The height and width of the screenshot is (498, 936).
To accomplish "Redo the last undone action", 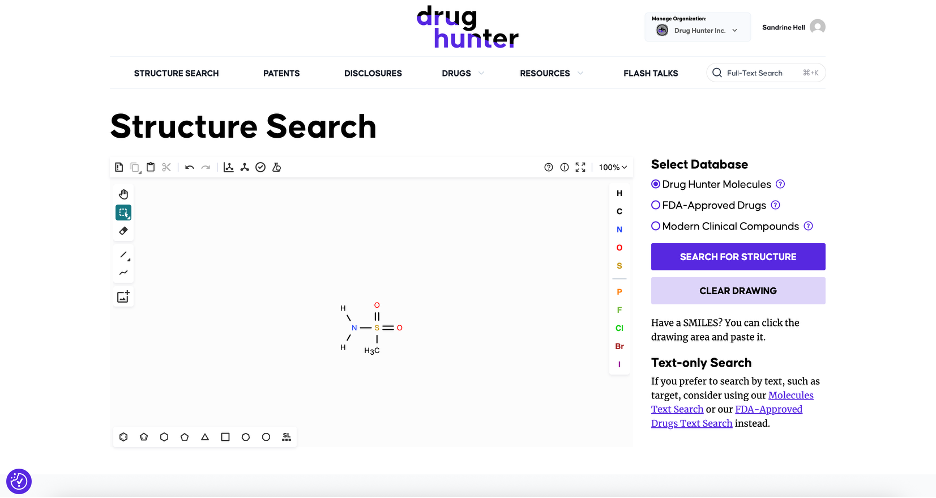I will 205,167.
